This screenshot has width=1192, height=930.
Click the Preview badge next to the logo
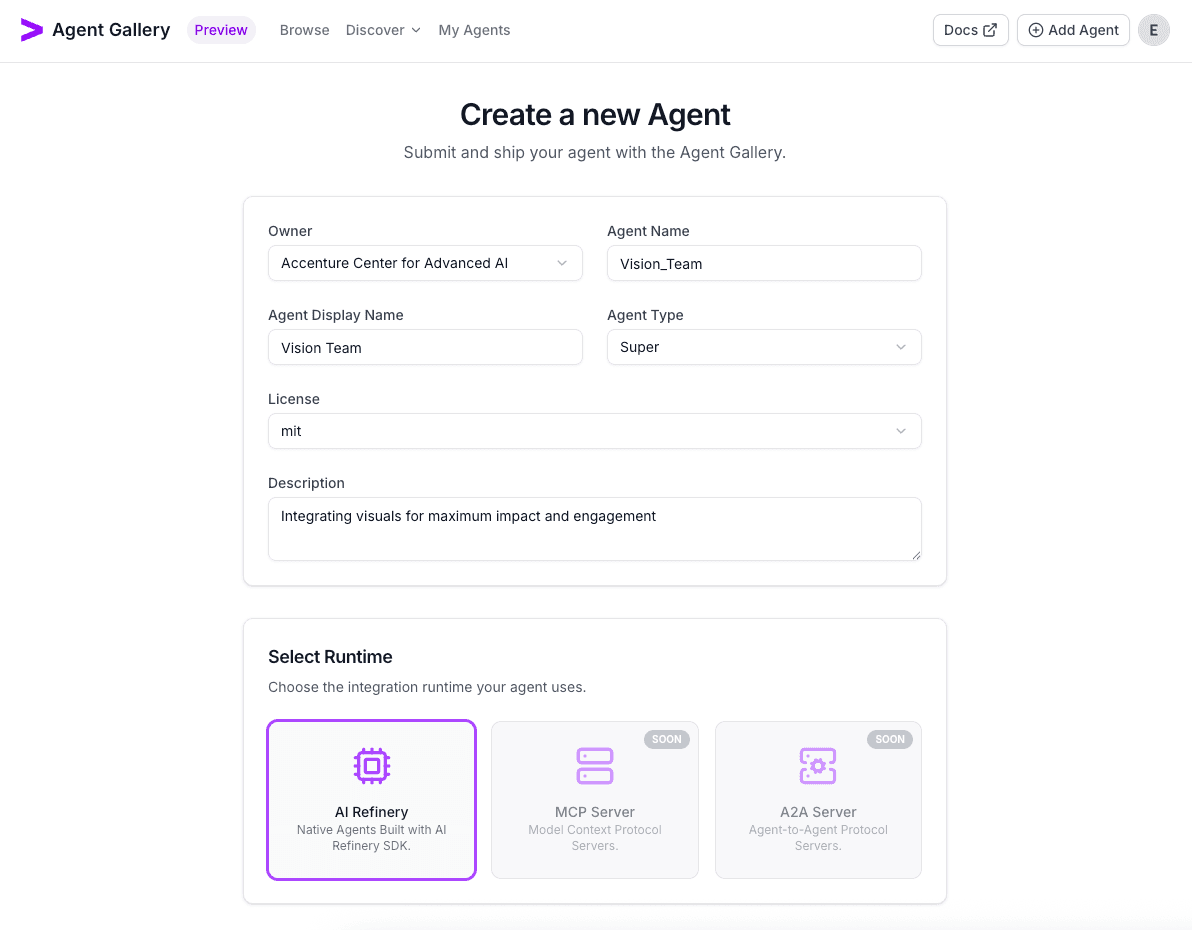click(221, 30)
